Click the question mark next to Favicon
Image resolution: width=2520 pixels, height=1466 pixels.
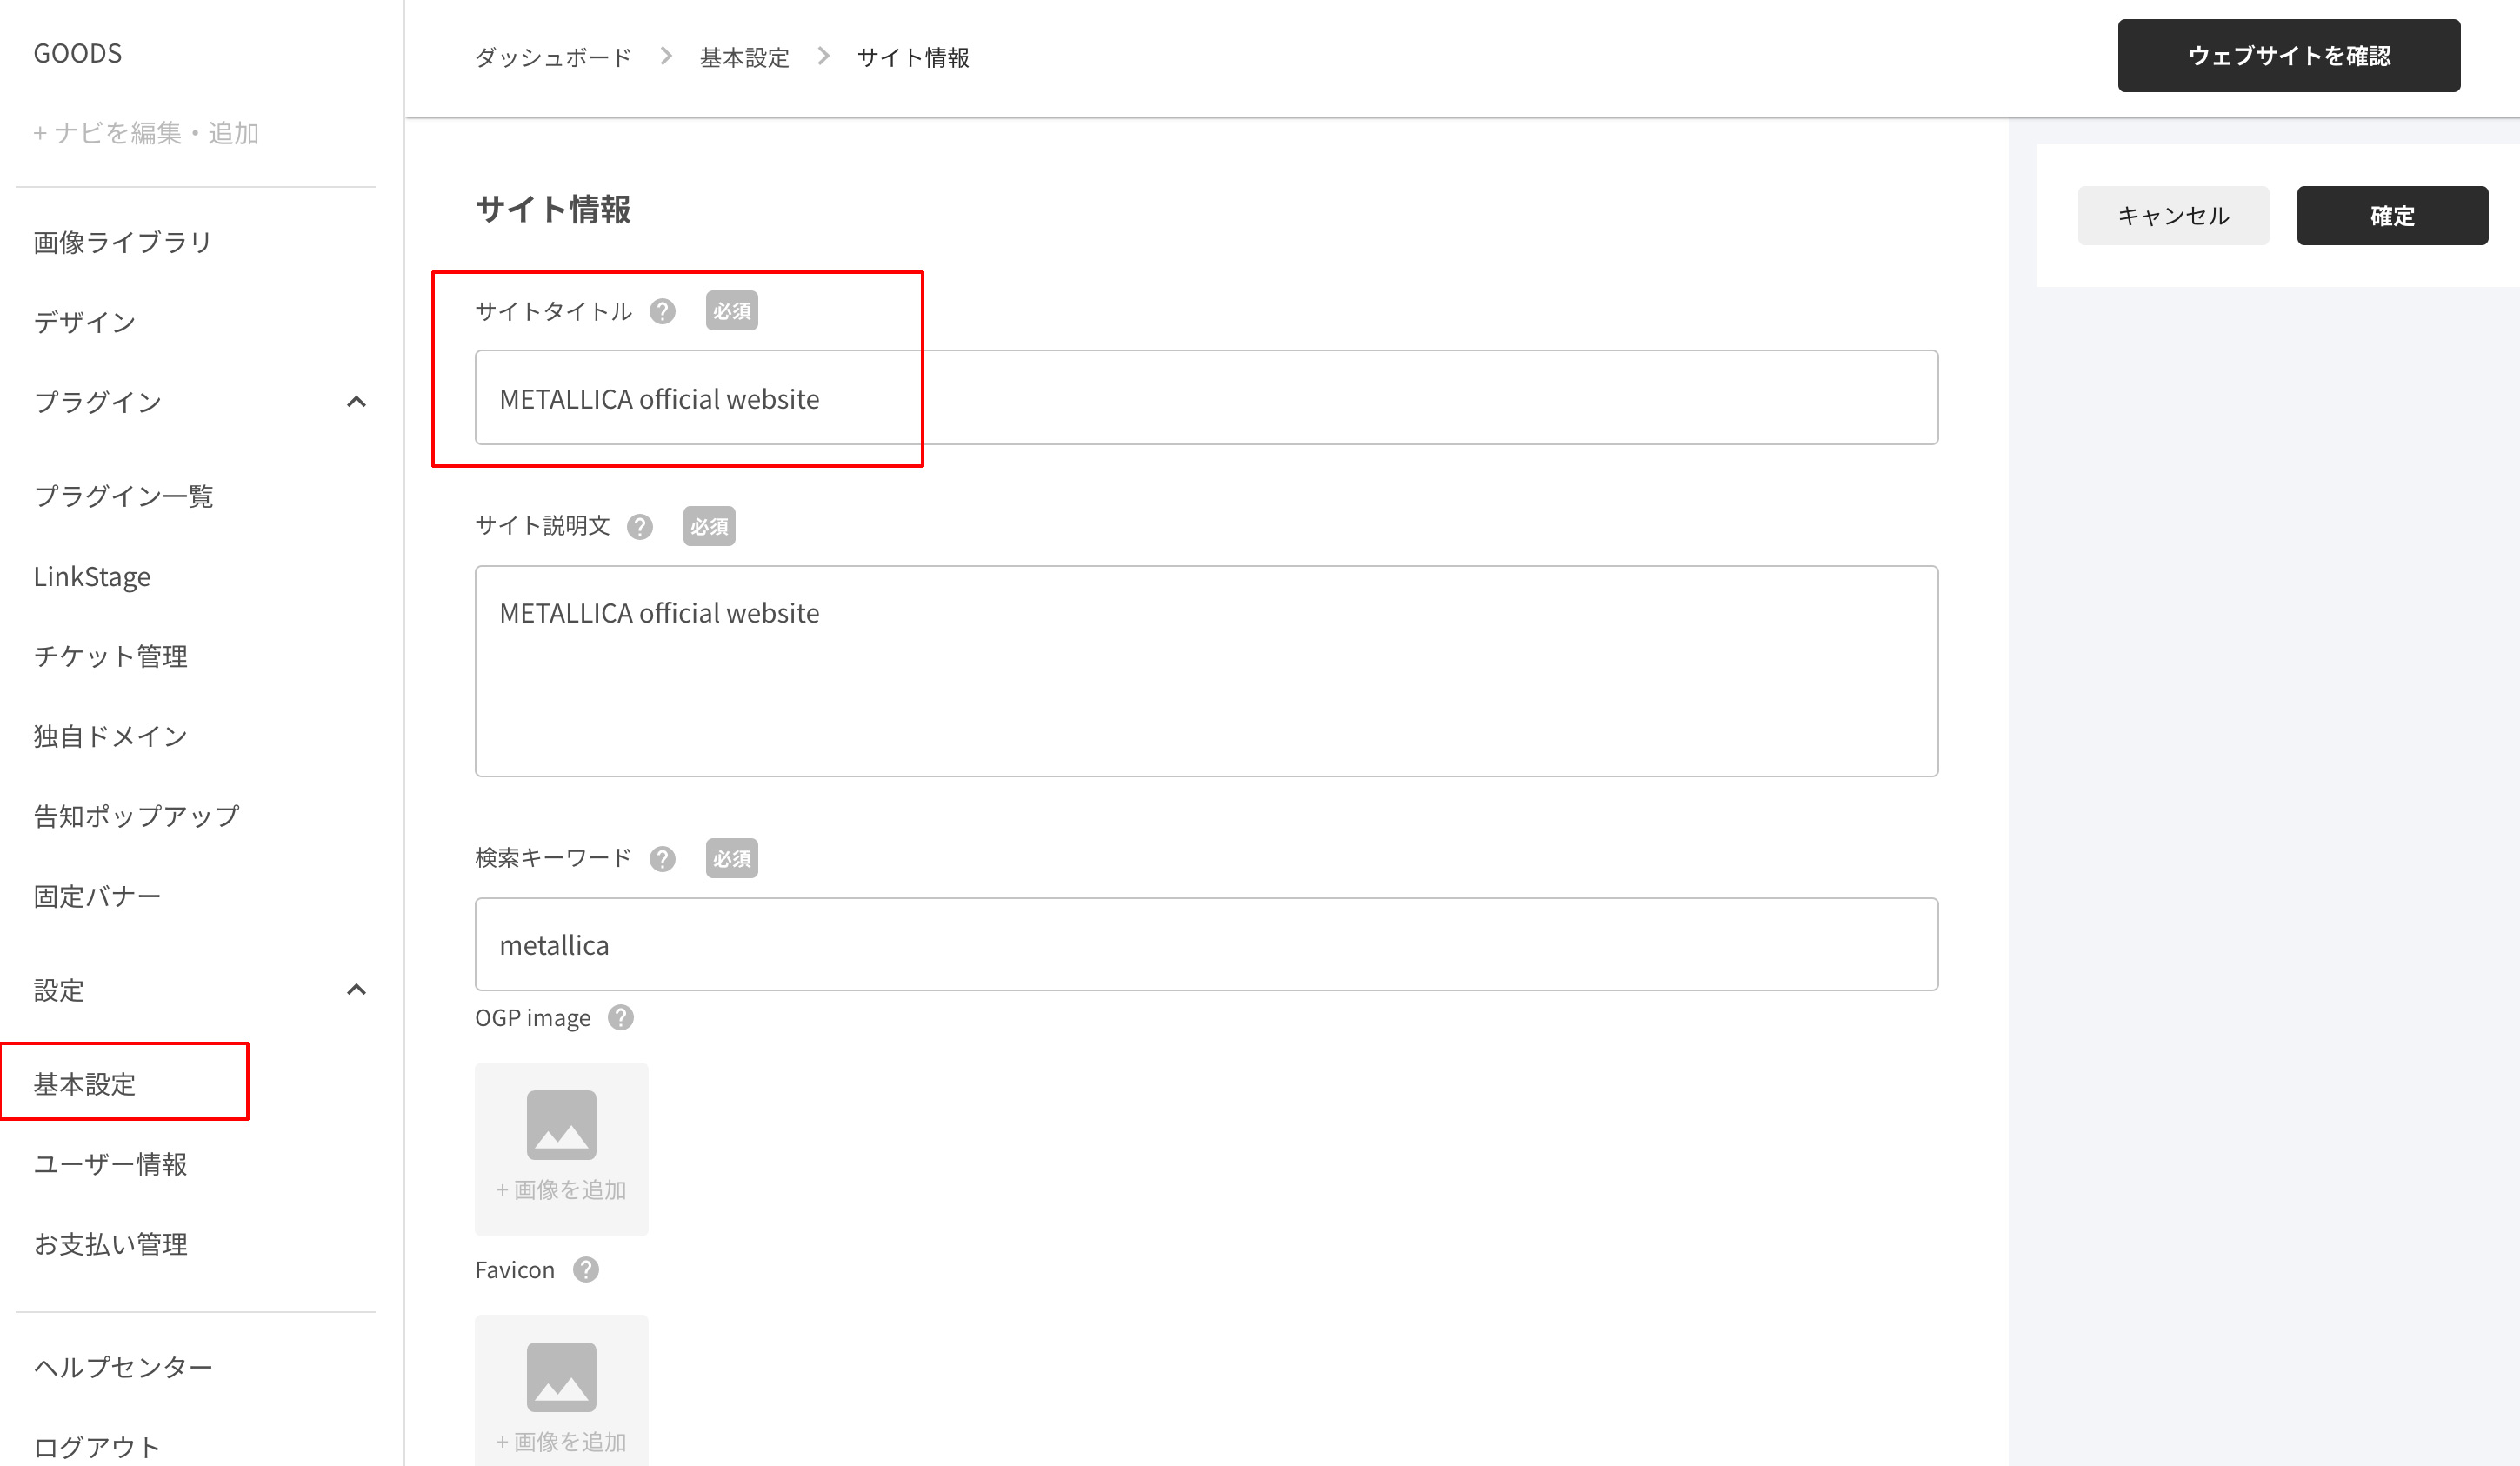coord(586,1269)
